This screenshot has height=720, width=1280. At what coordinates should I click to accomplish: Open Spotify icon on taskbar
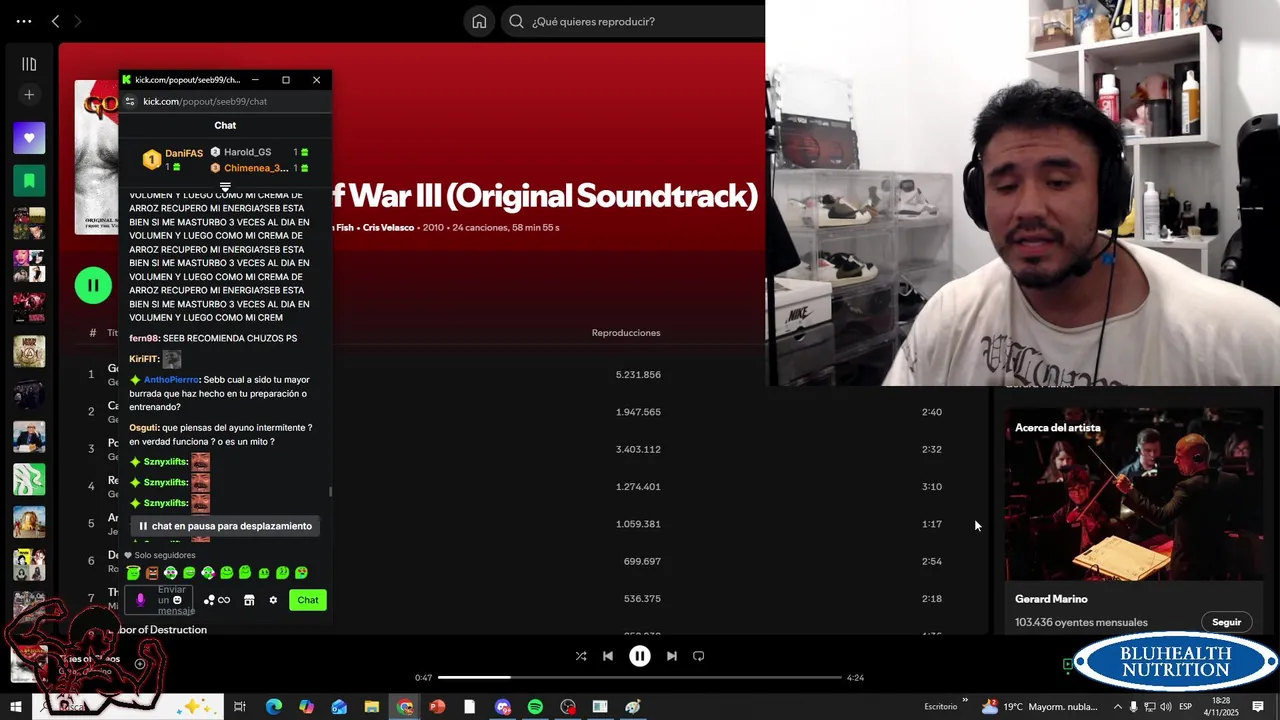[535, 707]
